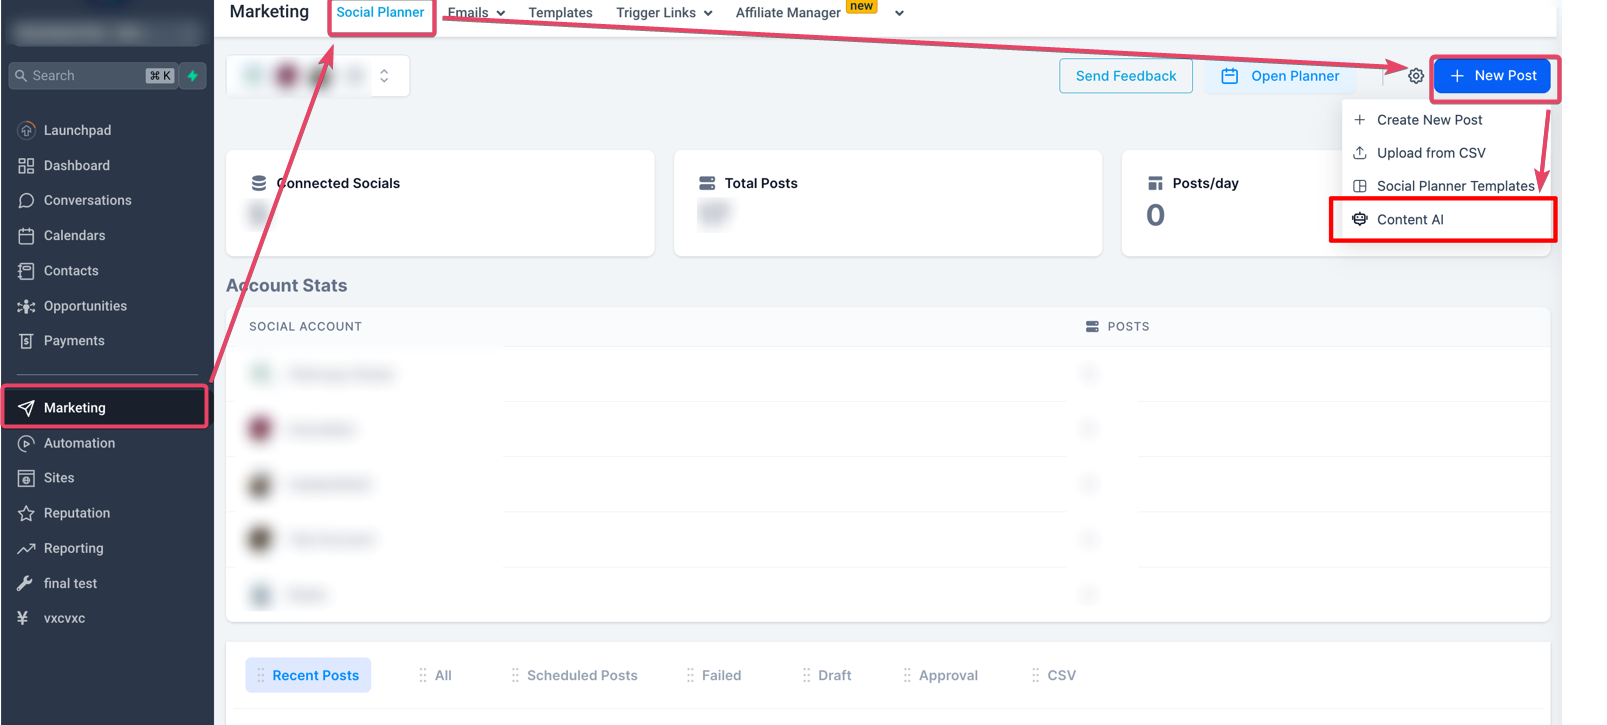Click the Open Planner button

pyautogui.click(x=1280, y=76)
